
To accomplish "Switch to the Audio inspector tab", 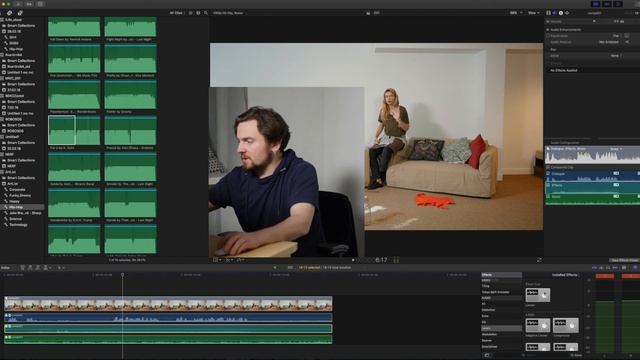I will click(554, 13).
